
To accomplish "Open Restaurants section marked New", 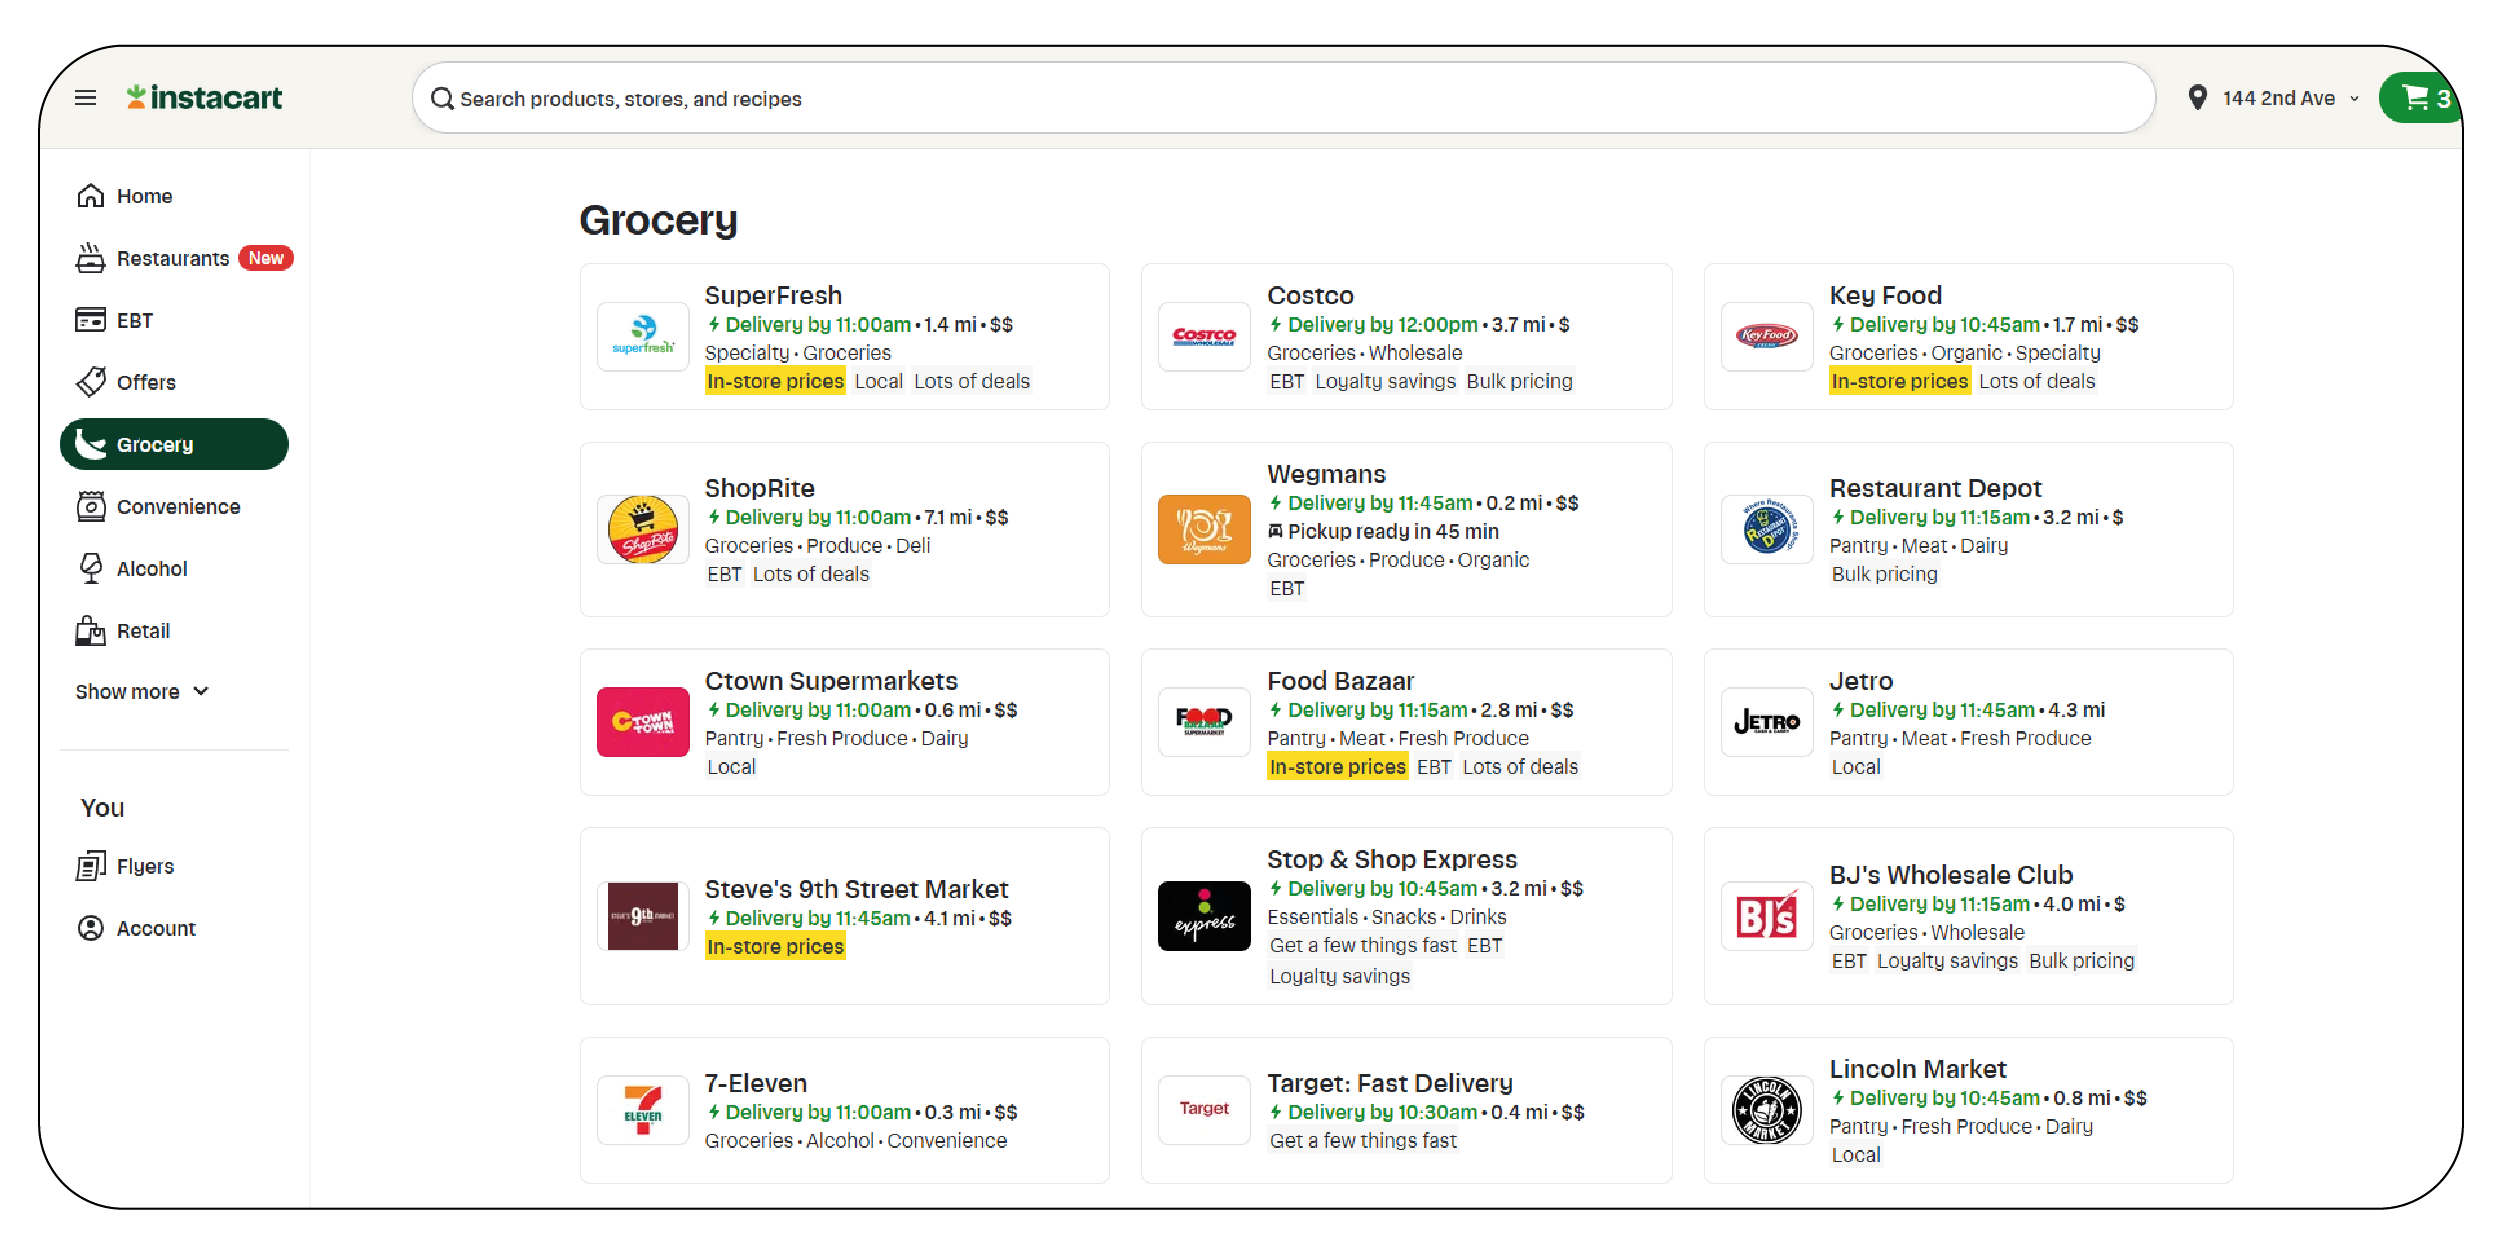I will click(173, 258).
